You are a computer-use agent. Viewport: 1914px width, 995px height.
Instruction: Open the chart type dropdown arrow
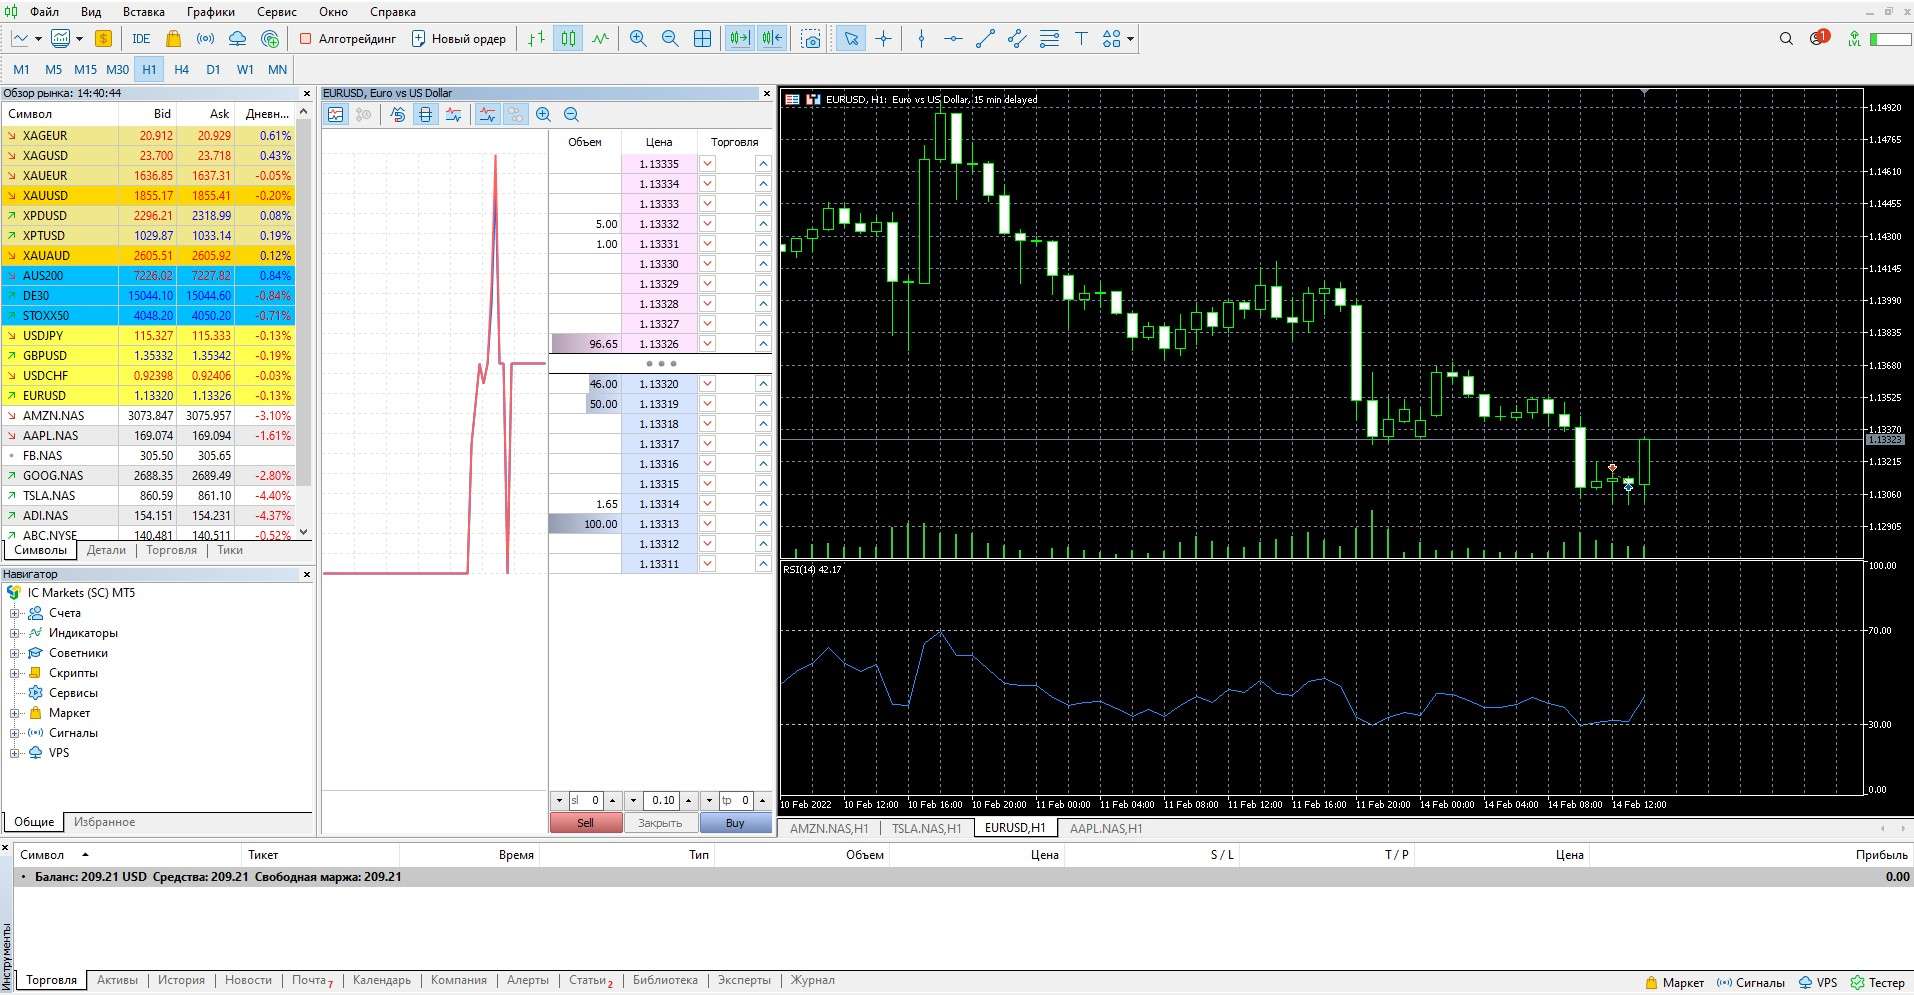pyautogui.click(x=38, y=39)
